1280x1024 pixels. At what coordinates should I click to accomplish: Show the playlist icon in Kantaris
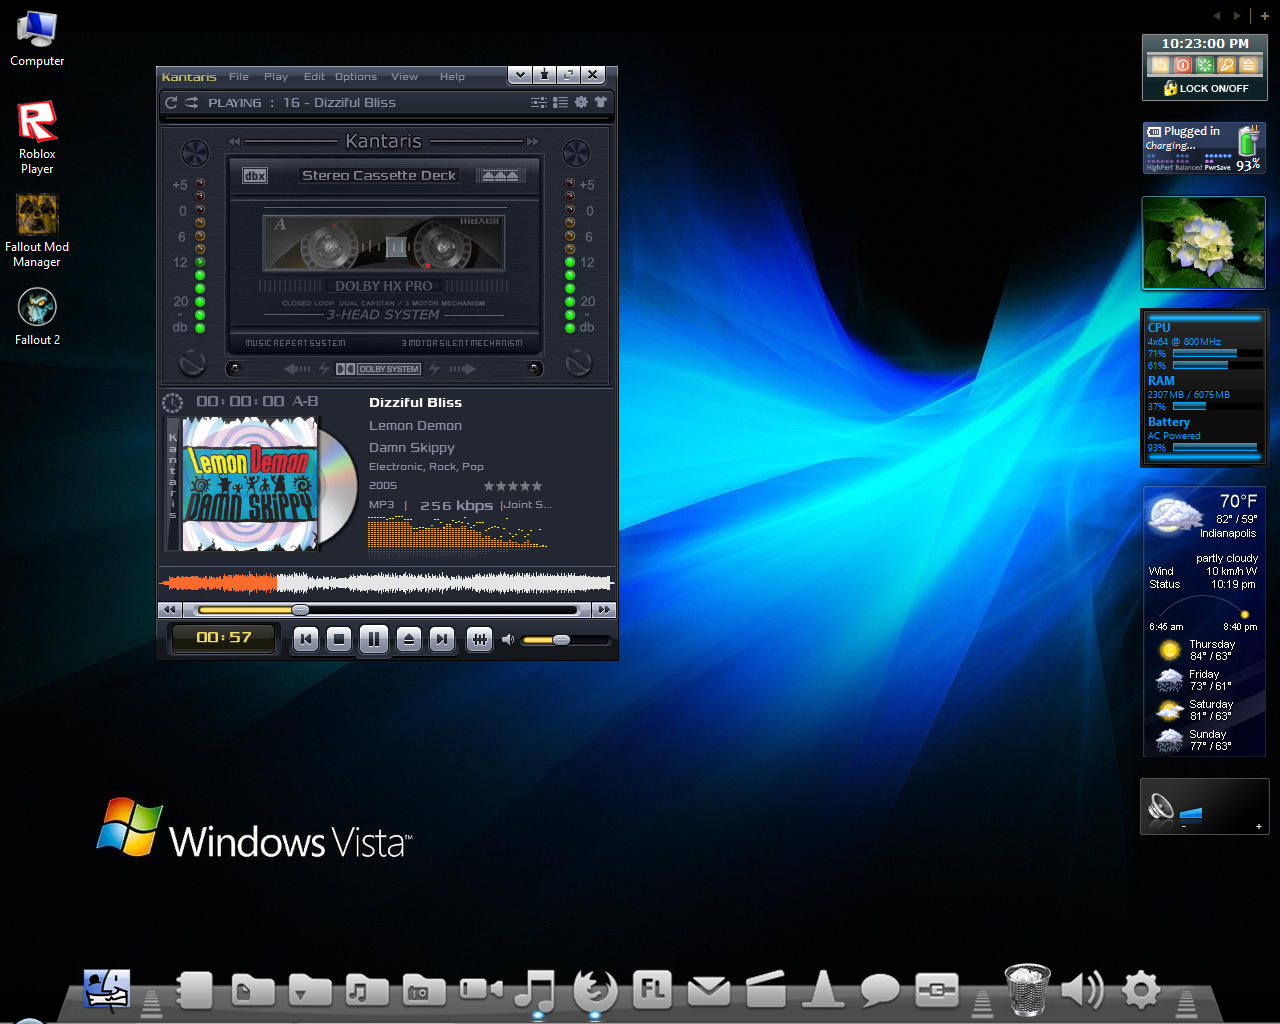pyautogui.click(x=560, y=102)
